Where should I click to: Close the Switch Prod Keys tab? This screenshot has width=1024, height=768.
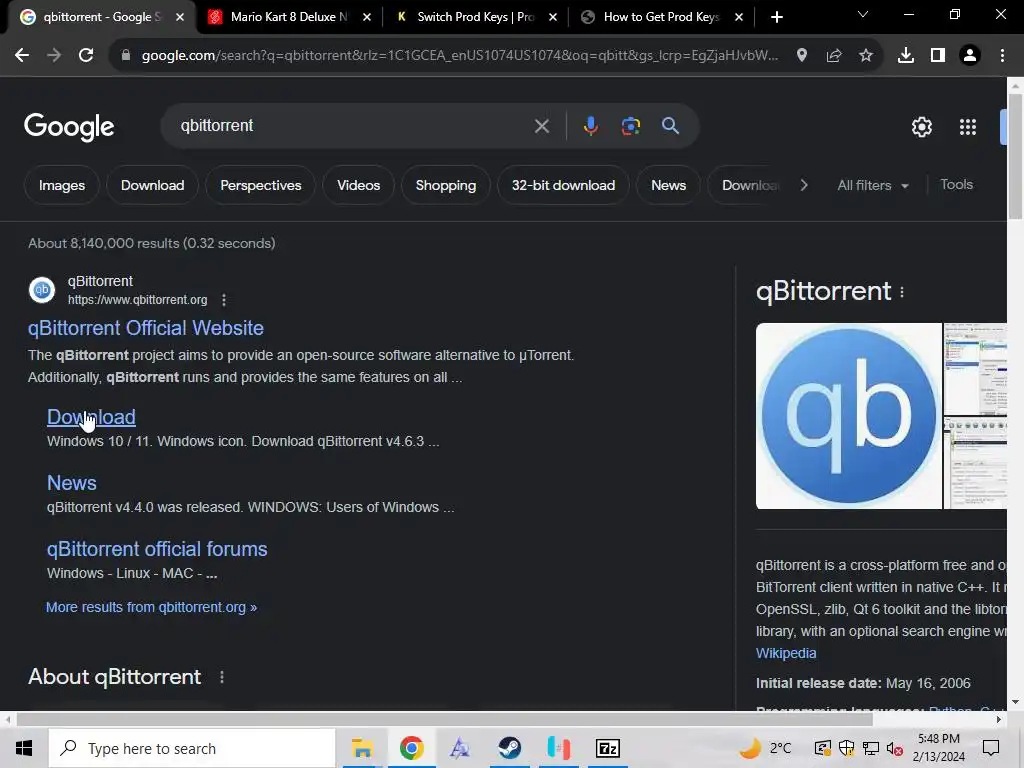pos(552,17)
